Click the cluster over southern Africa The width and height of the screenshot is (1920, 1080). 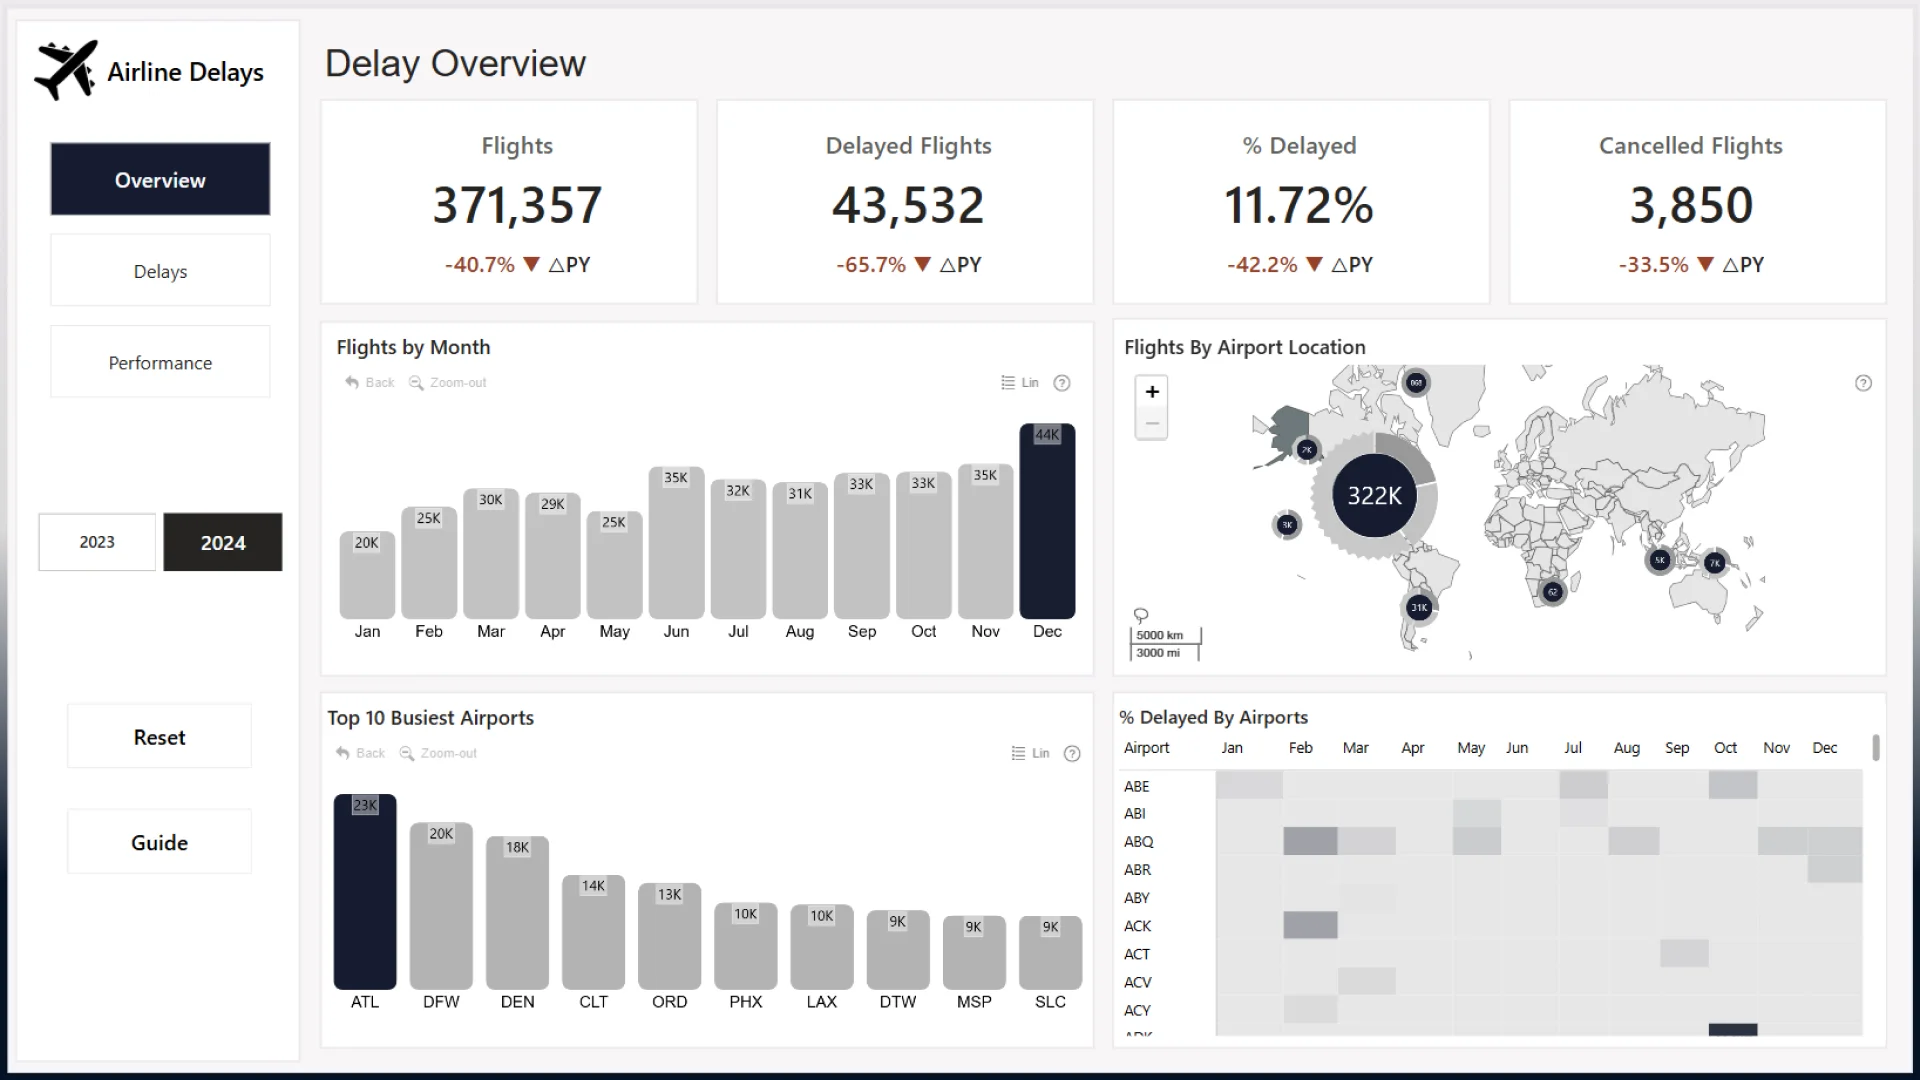(1552, 592)
